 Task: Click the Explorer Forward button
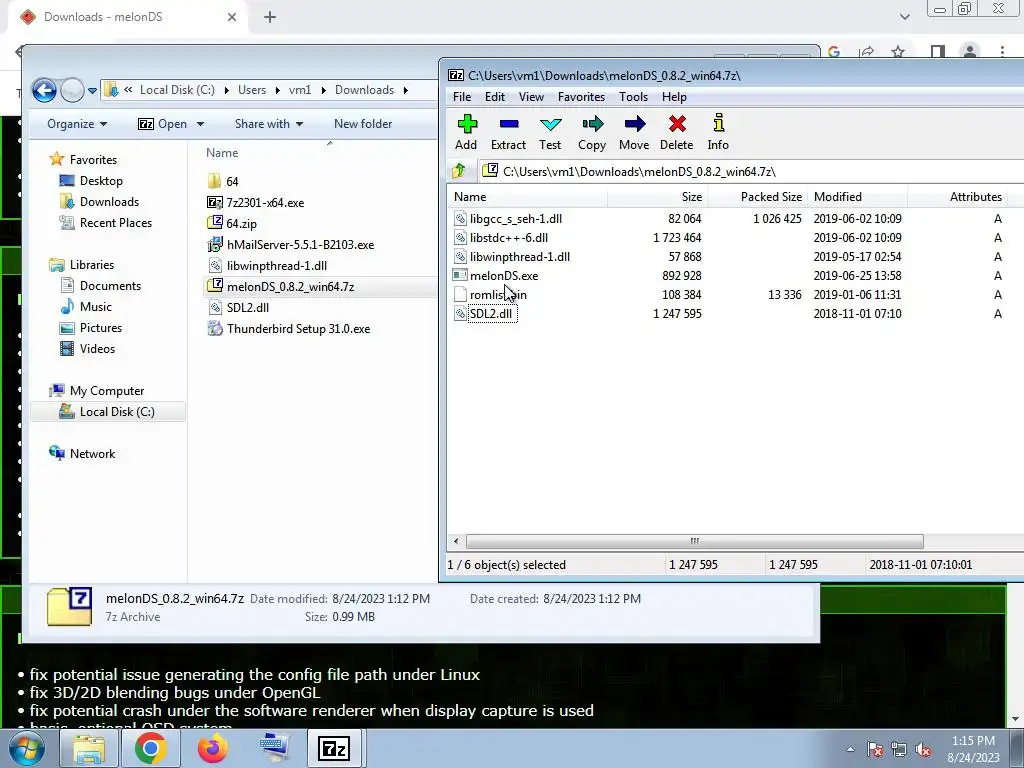[72, 90]
